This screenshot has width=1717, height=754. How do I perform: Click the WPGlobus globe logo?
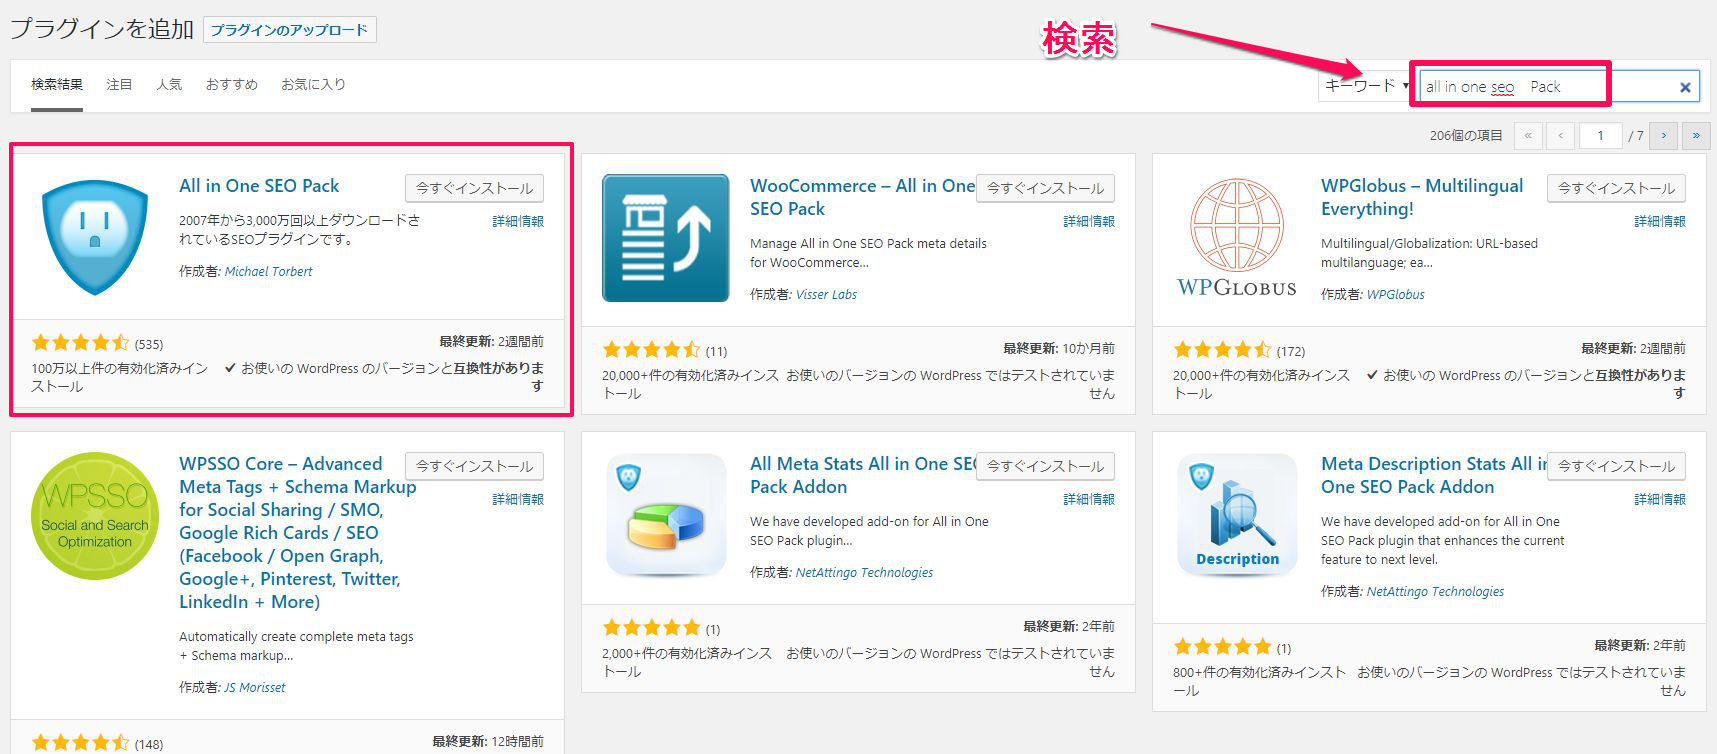coord(1237,238)
